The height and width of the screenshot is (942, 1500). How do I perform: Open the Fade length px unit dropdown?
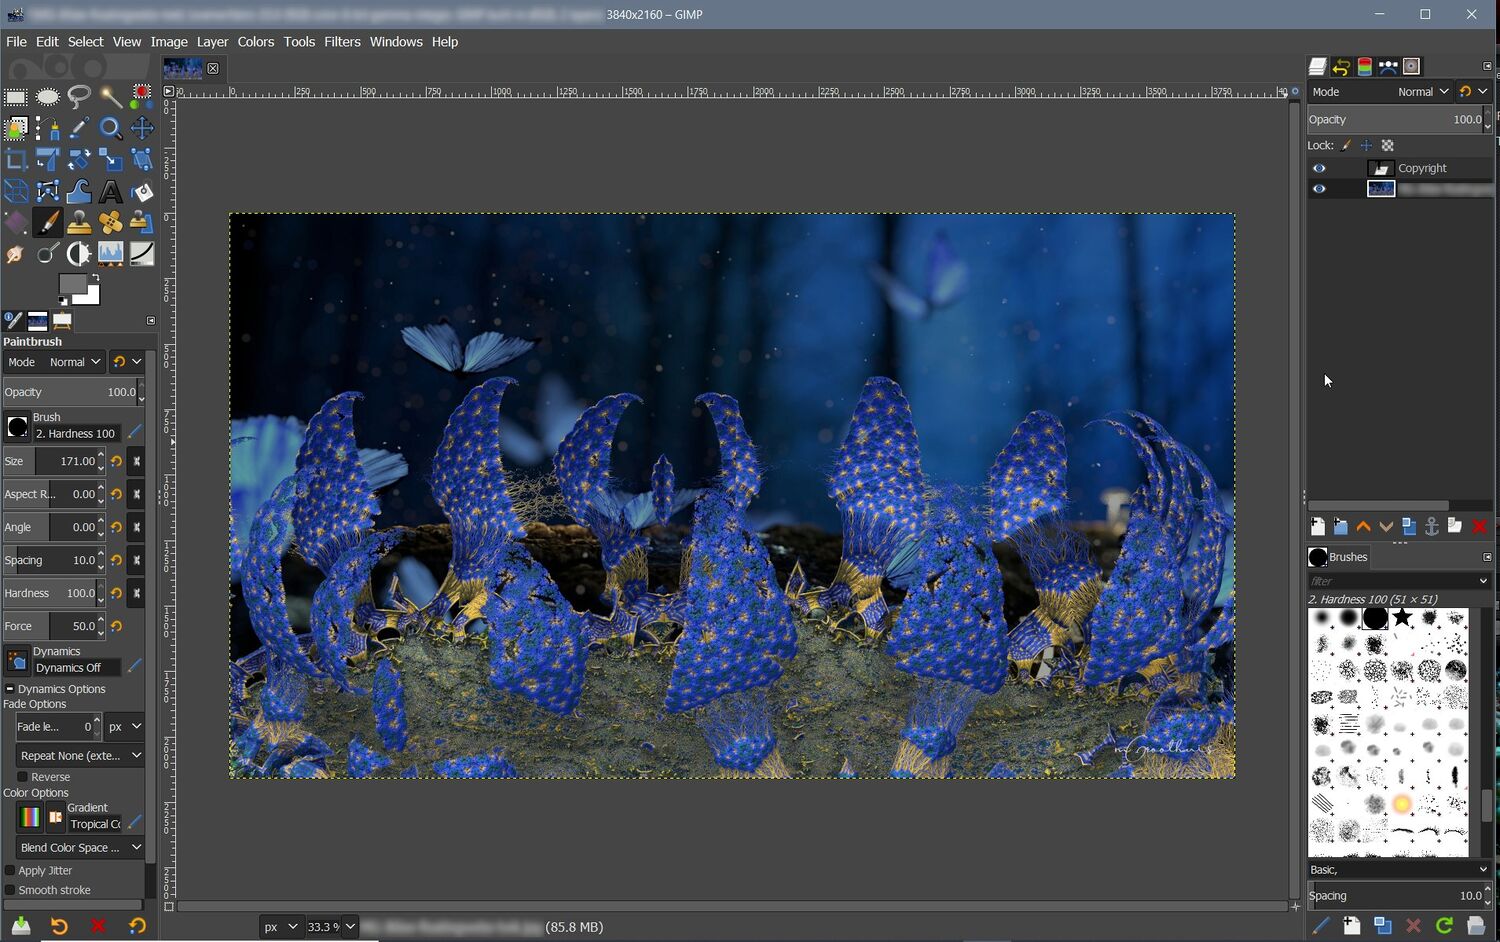click(x=125, y=726)
